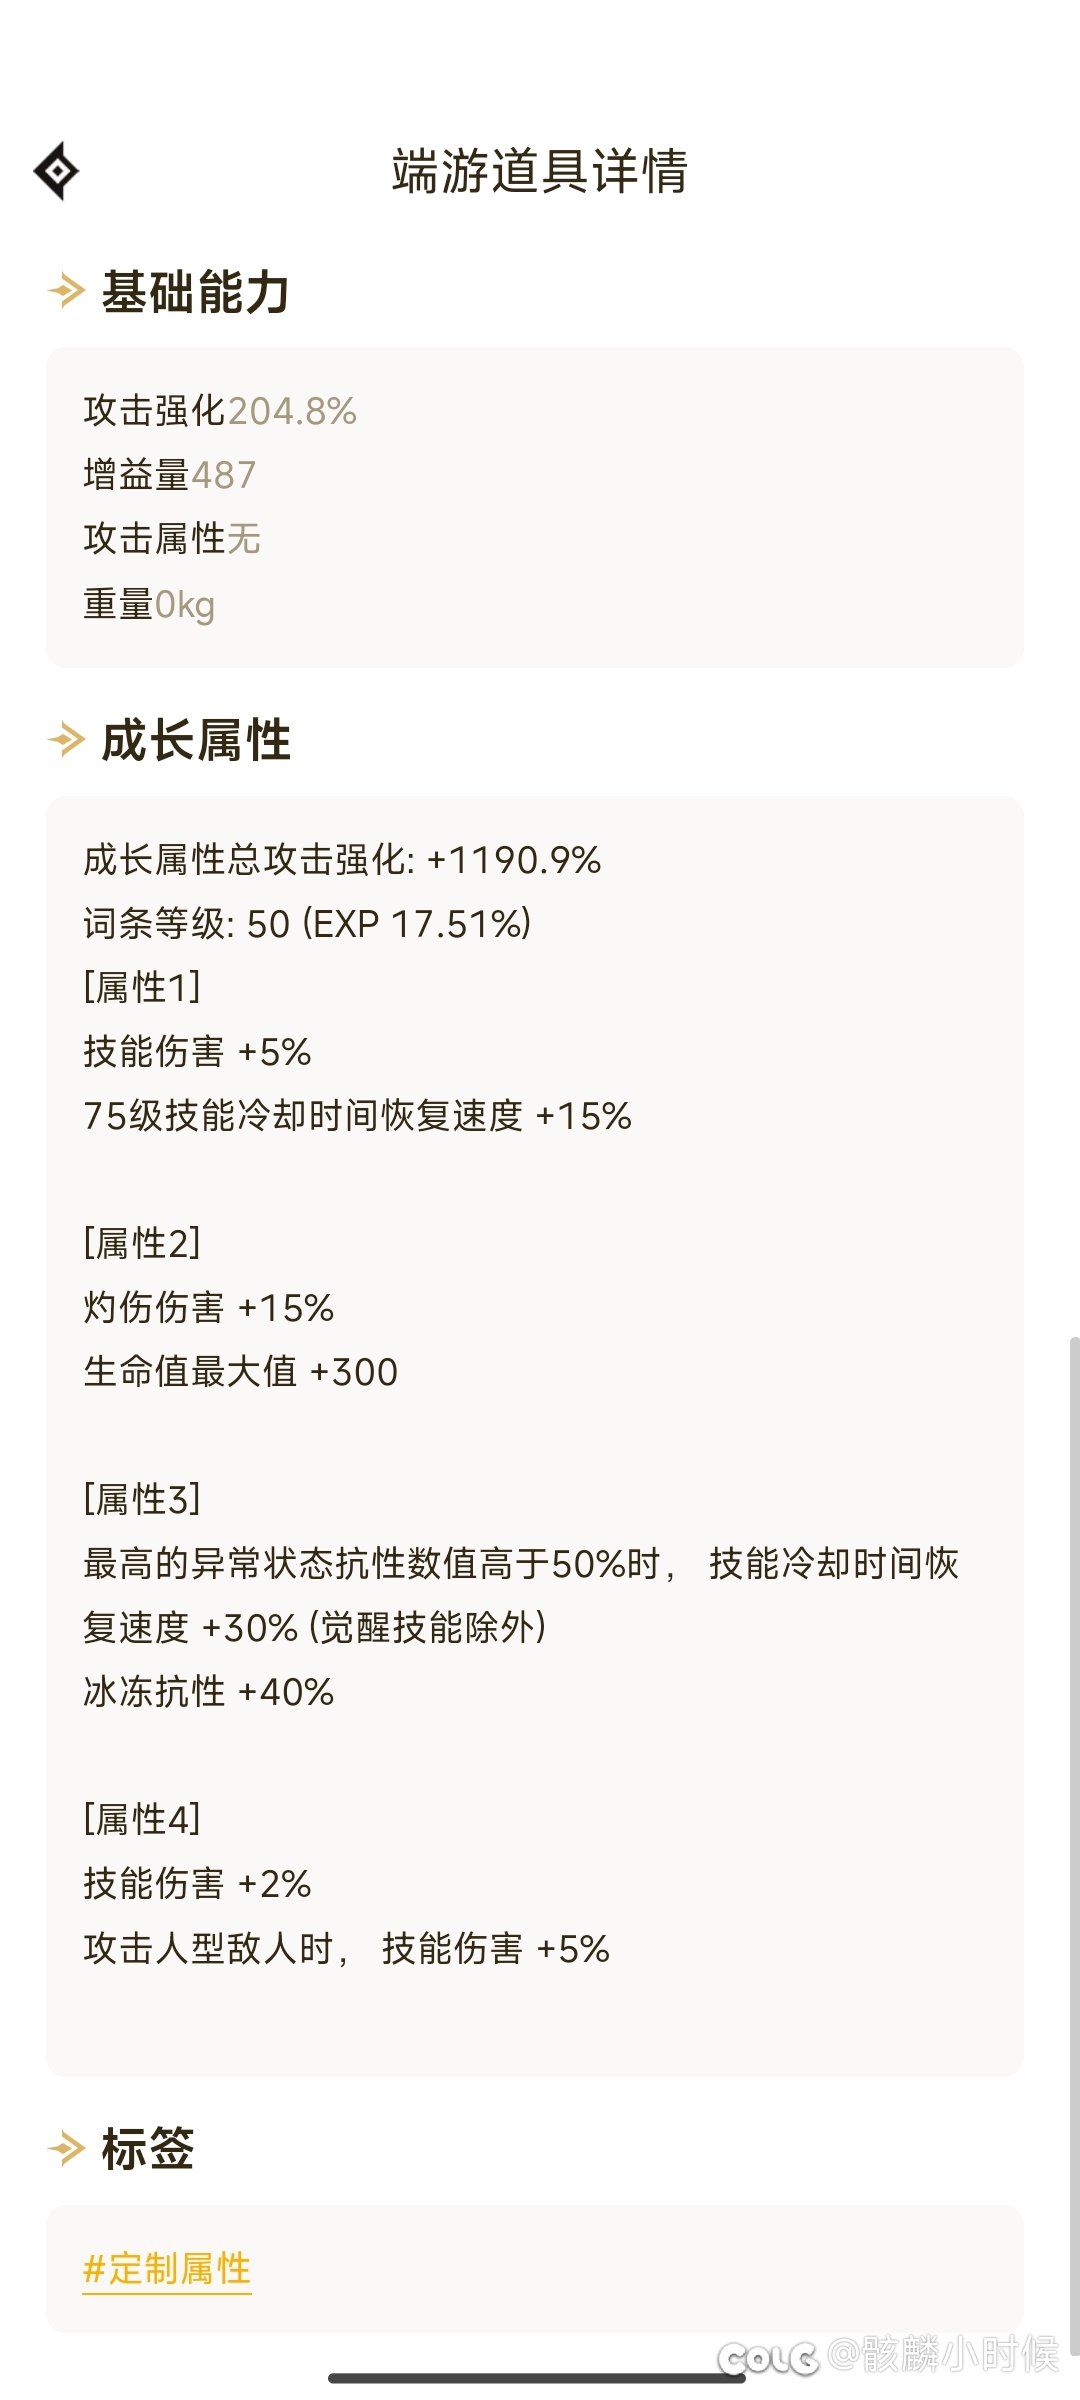
Task: Click the 基础能力 section heading
Action: (196, 292)
